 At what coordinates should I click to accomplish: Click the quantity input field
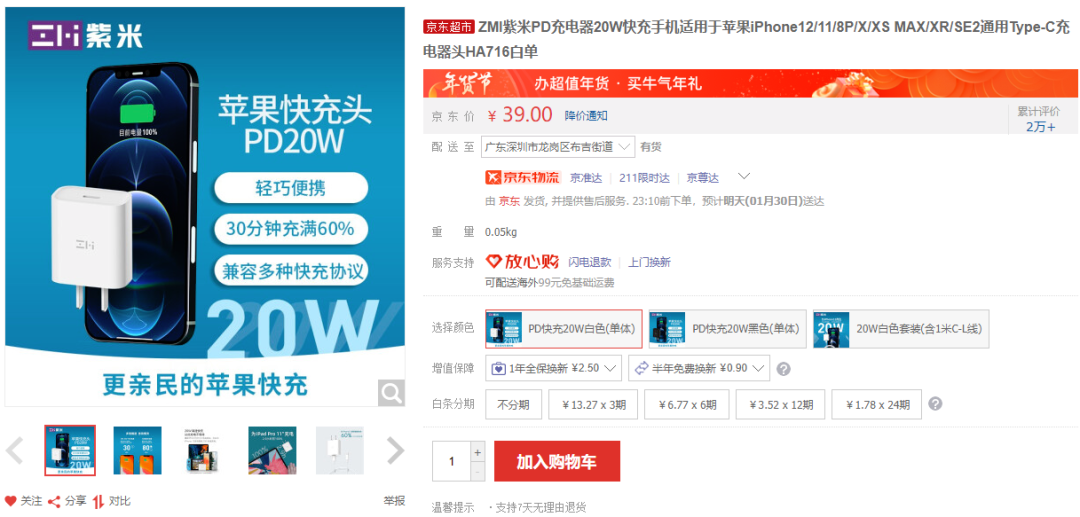click(451, 461)
